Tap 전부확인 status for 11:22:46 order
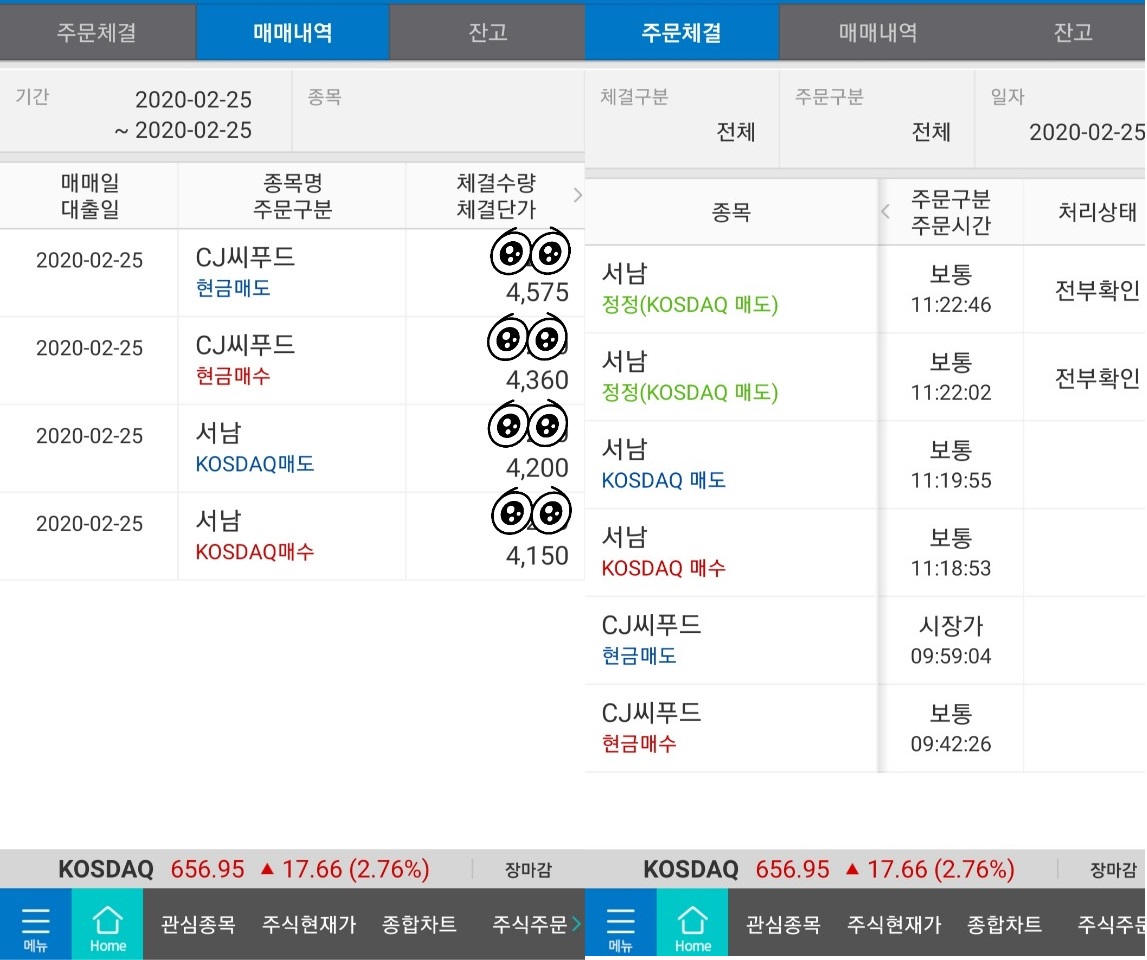The width and height of the screenshot is (1147, 960). tap(1097, 290)
